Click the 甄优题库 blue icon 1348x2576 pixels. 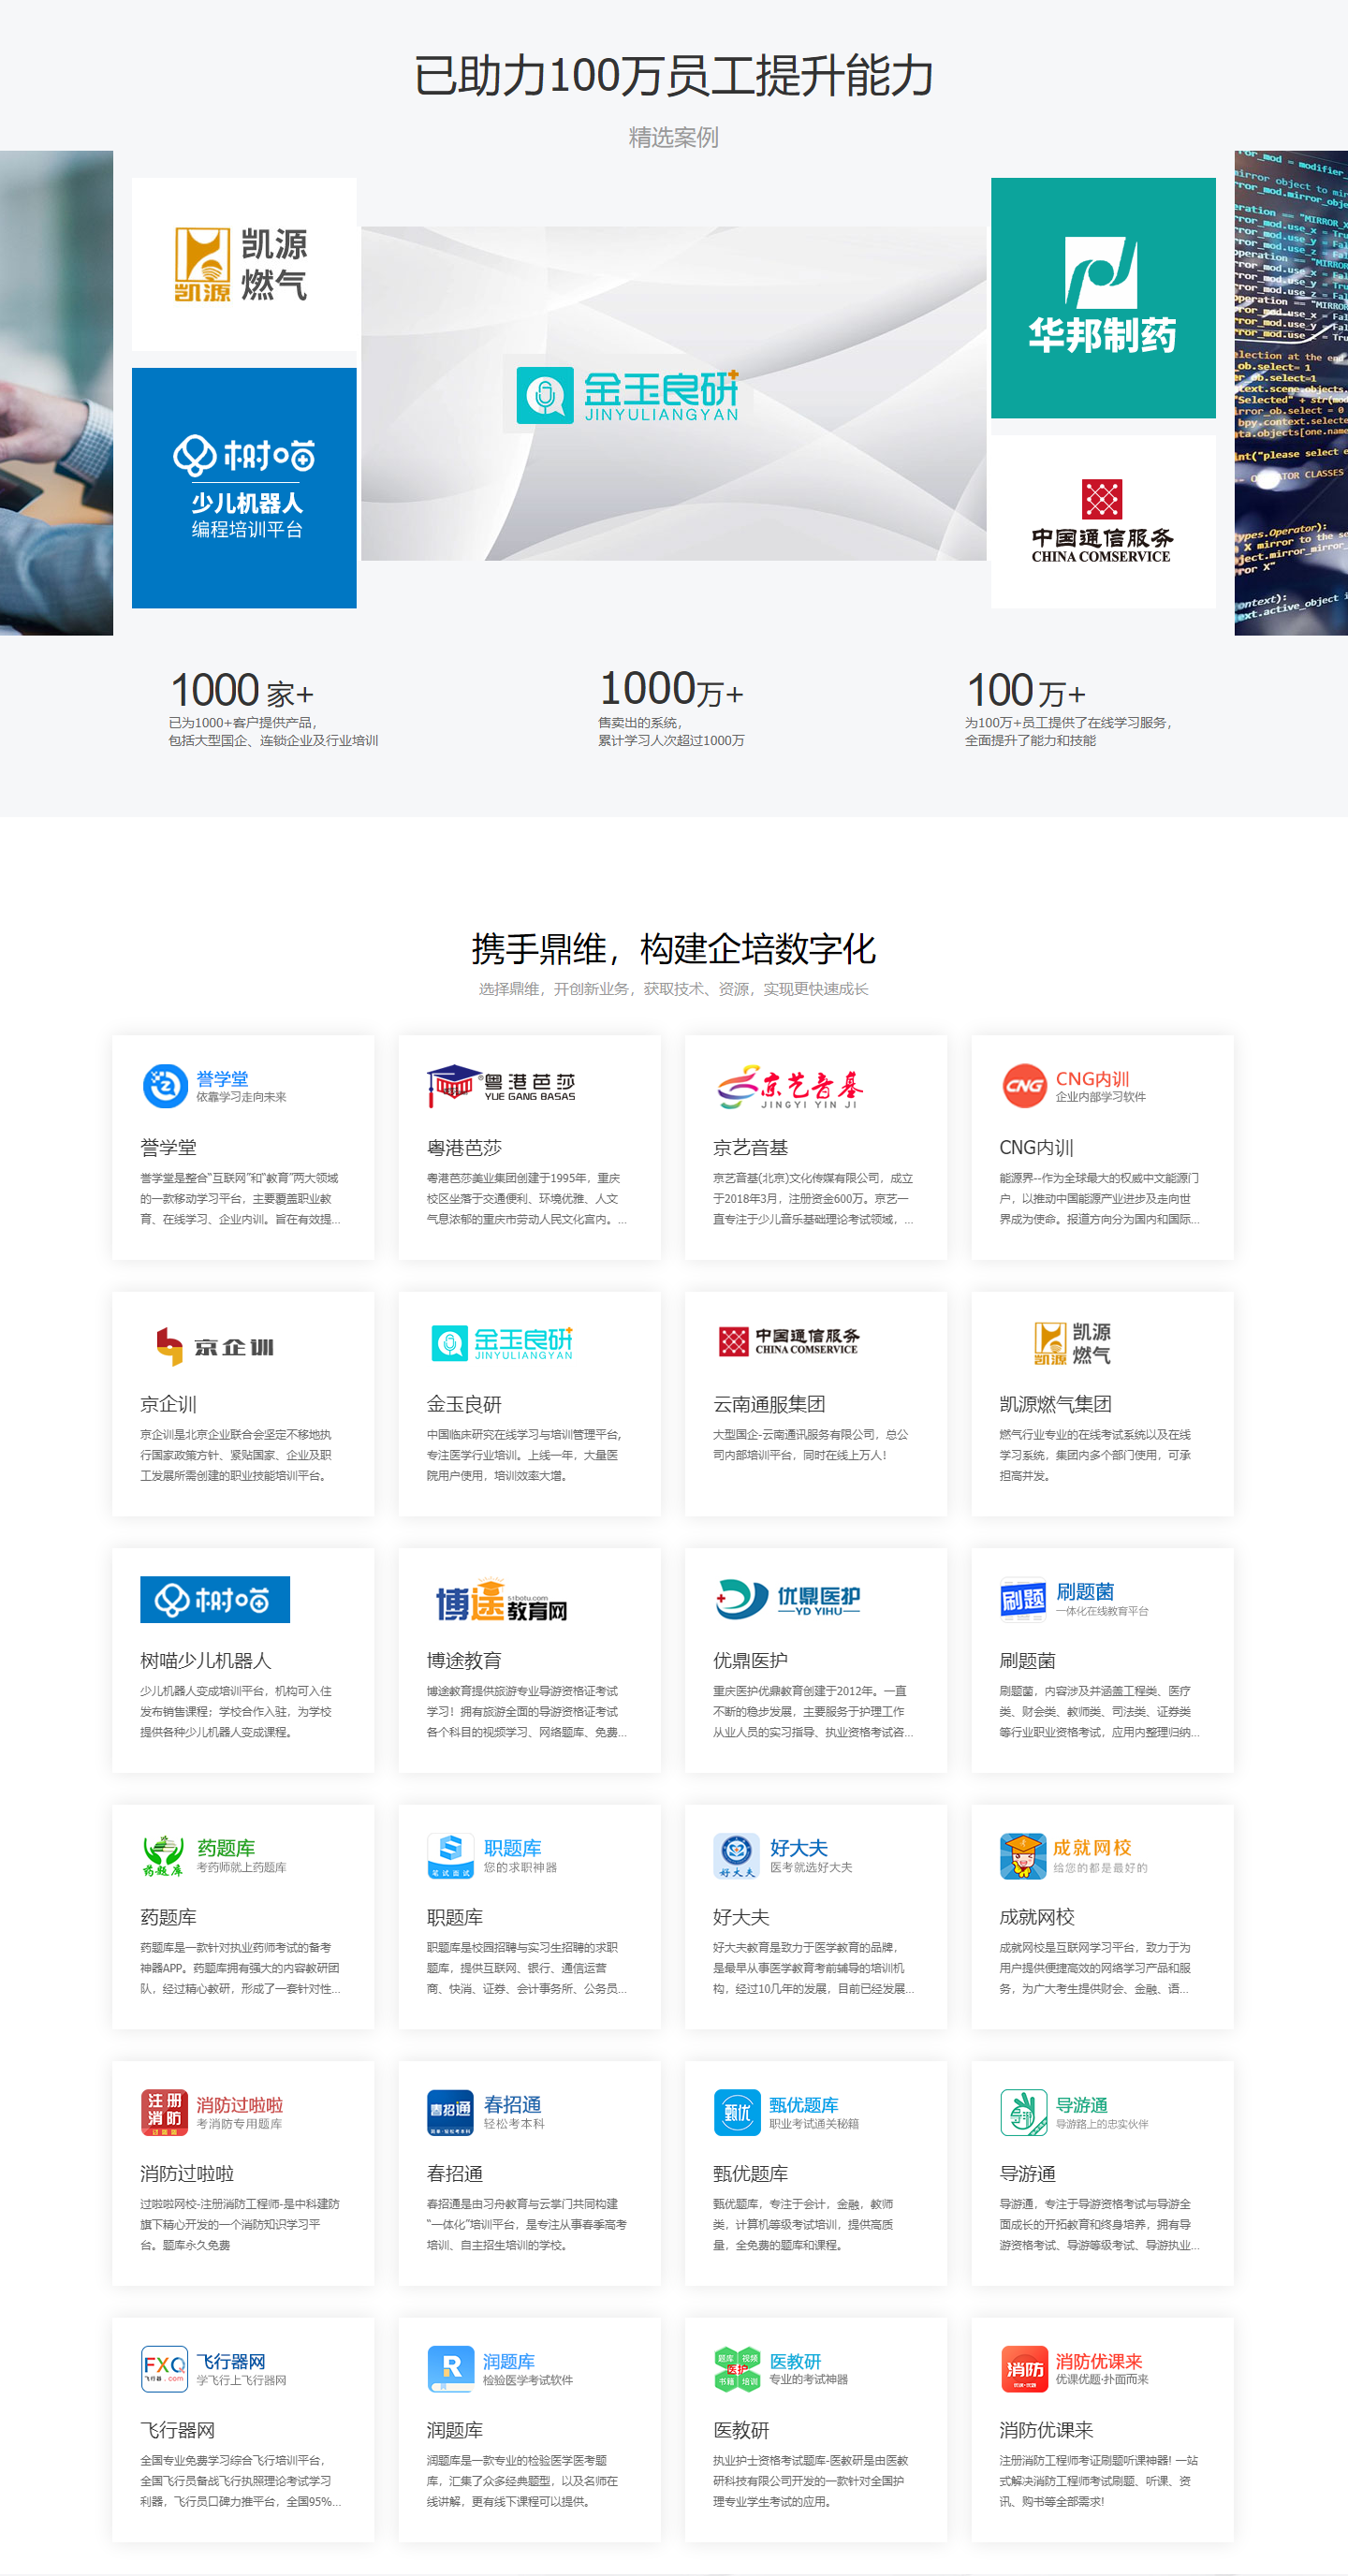(737, 2112)
